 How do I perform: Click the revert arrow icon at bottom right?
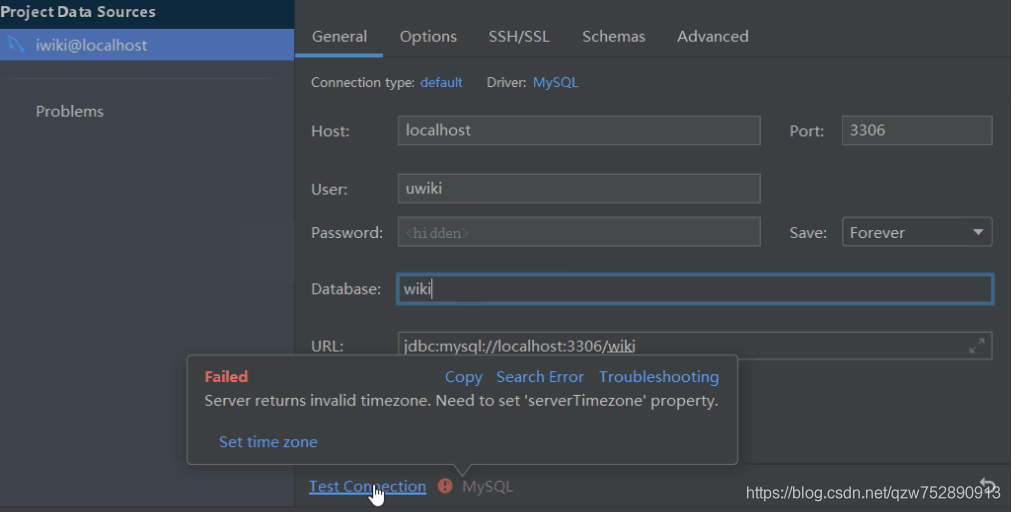click(x=988, y=485)
